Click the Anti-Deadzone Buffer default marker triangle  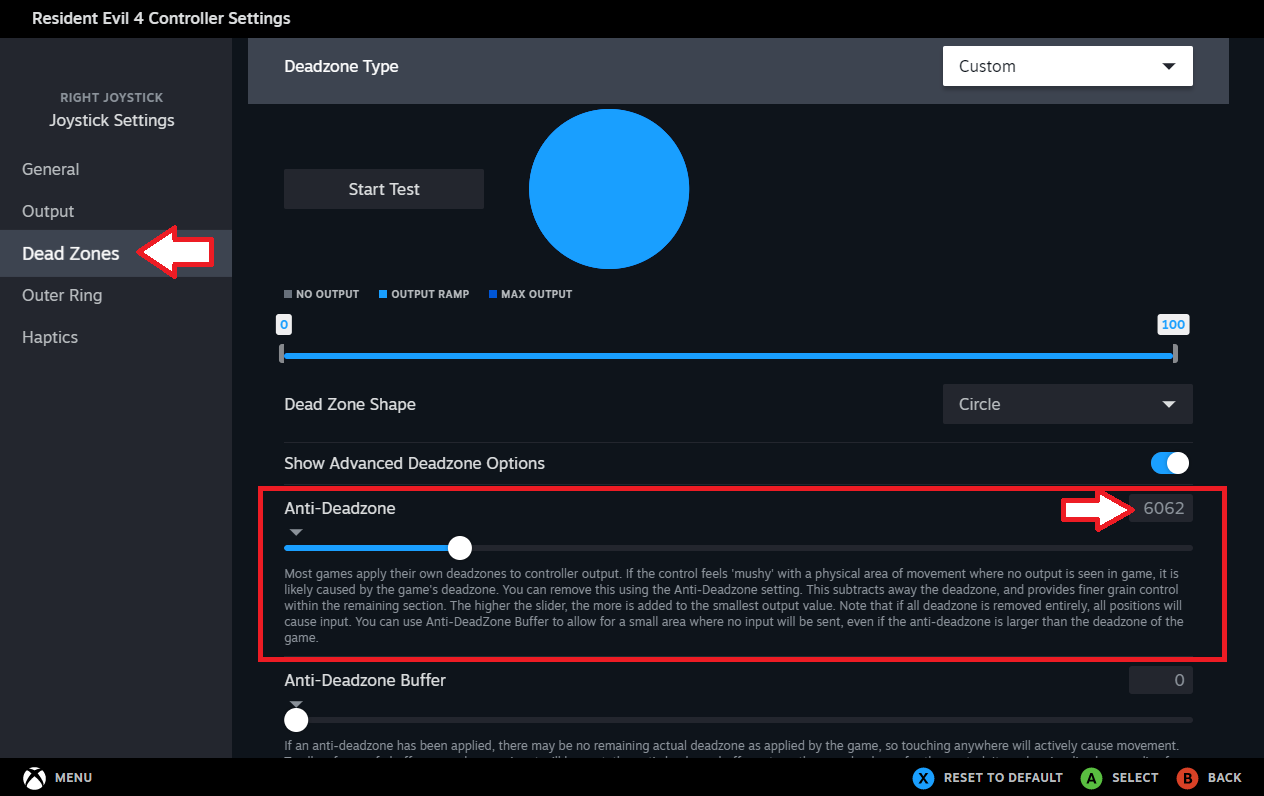pos(295,704)
